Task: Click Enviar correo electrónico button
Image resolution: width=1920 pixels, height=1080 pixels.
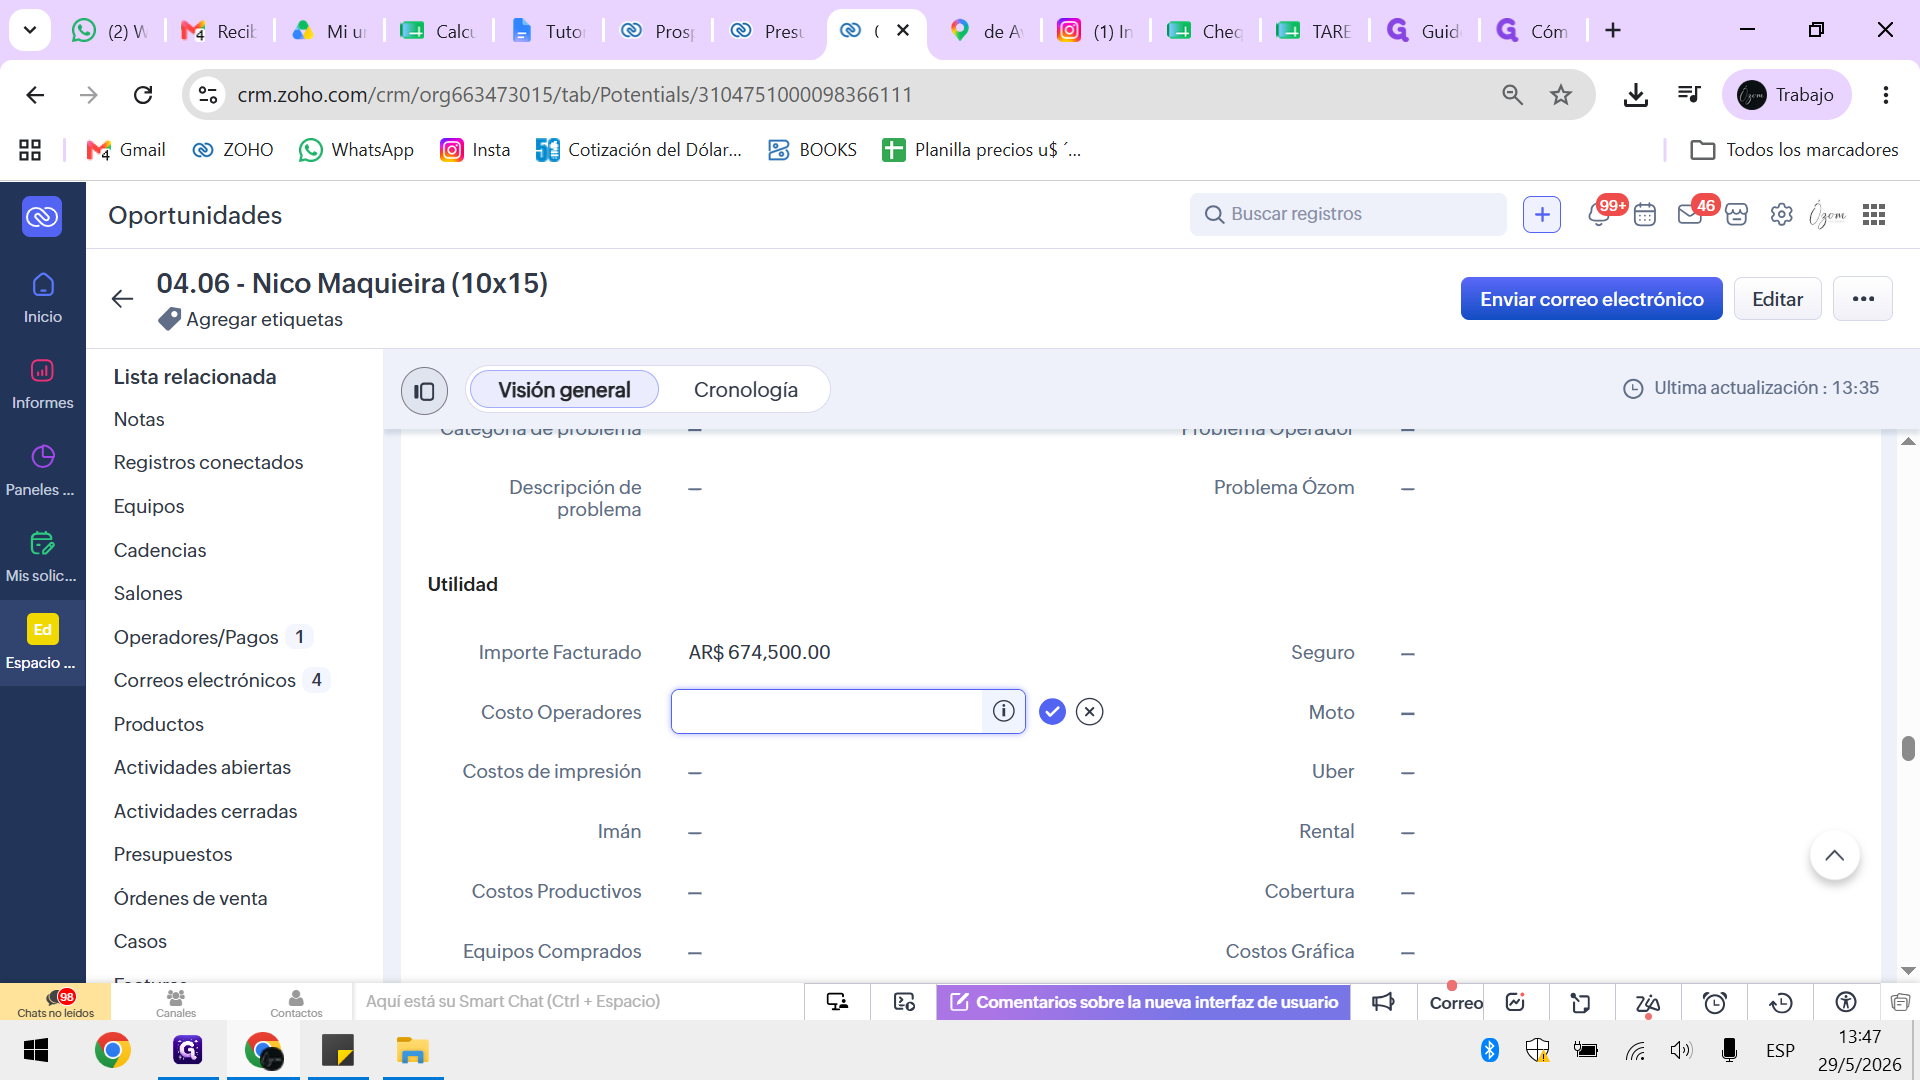Action: (x=1591, y=299)
